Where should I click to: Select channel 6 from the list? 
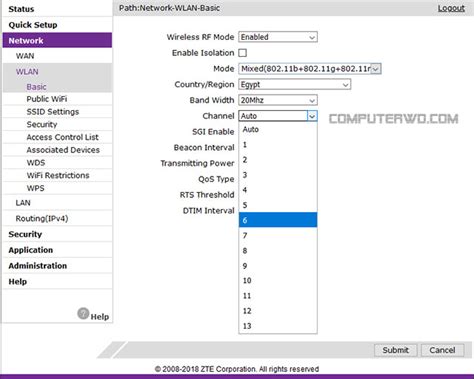pos(278,220)
